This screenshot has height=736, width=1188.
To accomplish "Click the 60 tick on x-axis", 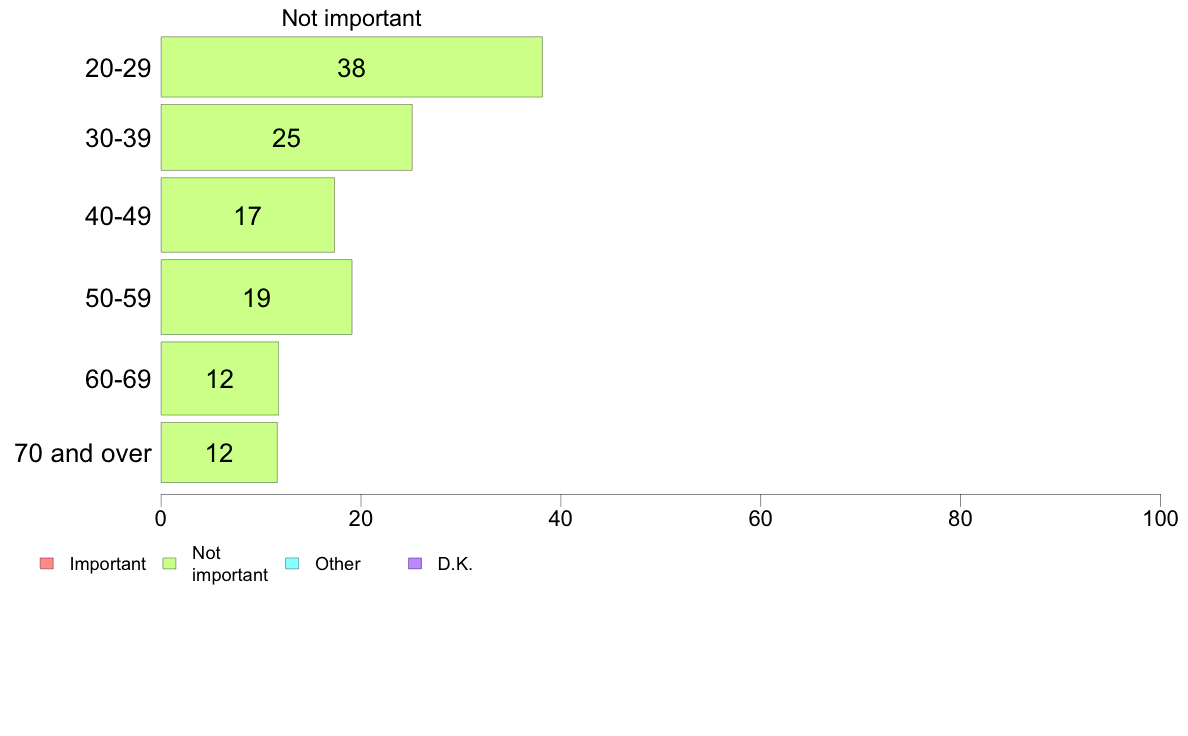I will pyautogui.click(x=761, y=518).
